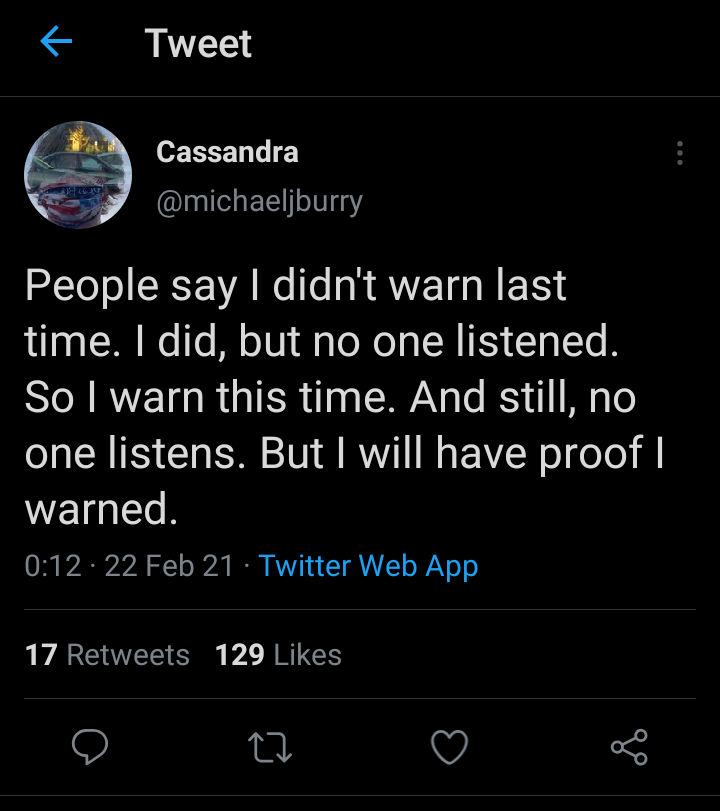Click the tweet line 'So I warn this time'
The width and height of the screenshot is (720, 811).
point(330,398)
